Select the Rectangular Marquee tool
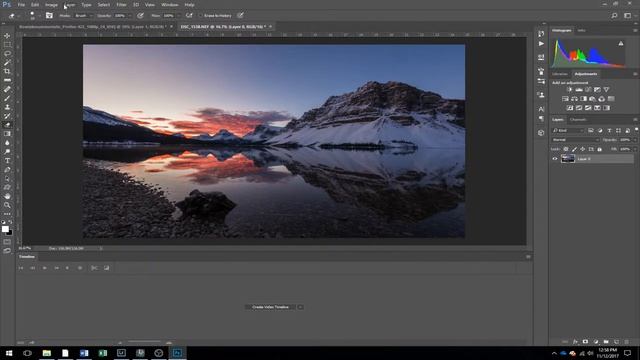Viewport: 640px width, 360px height. [x=7, y=45]
